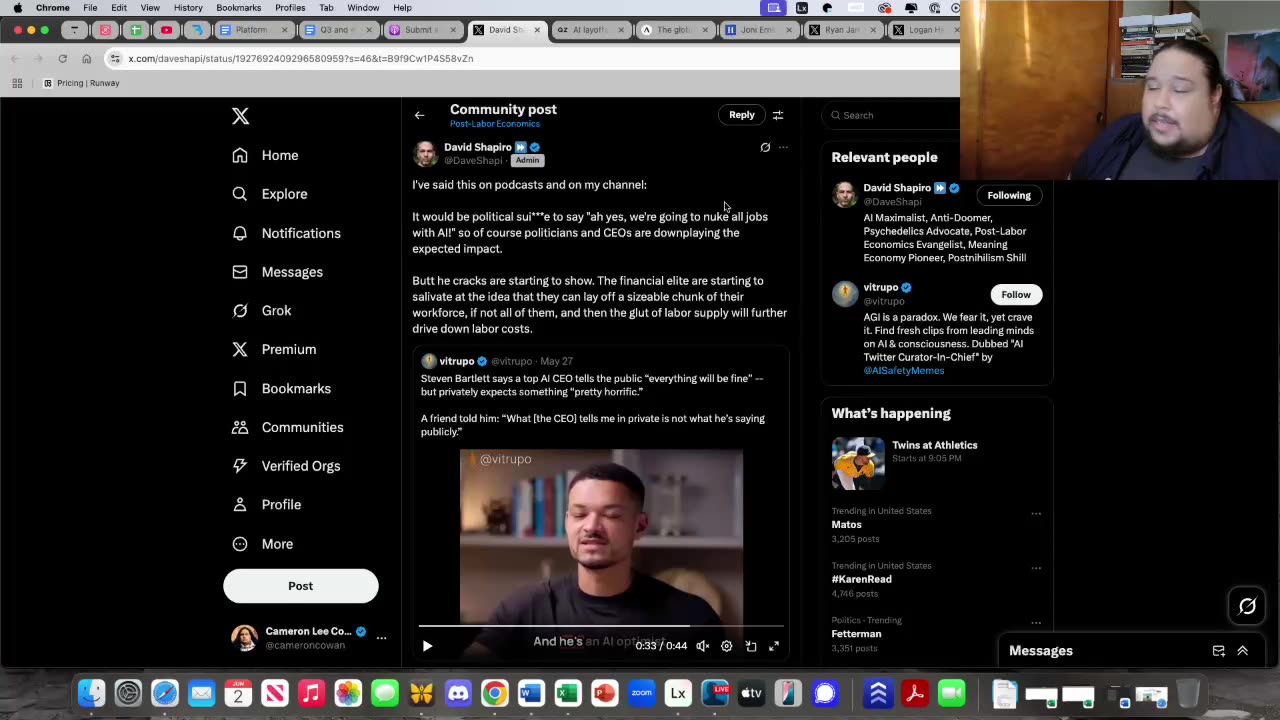Open Chrome apps grid icon
The width and height of the screenshot is (1280, 720).
(17, 83)
